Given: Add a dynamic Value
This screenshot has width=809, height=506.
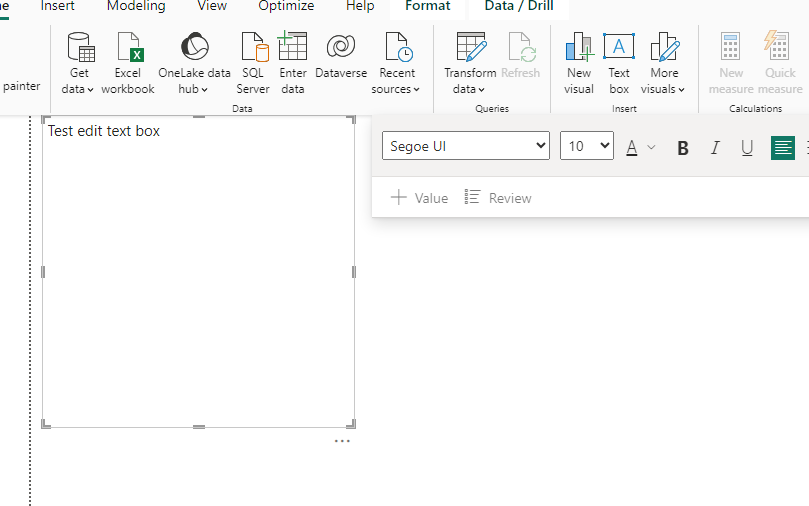Looking at the screenshot, I should pos(419,198).
